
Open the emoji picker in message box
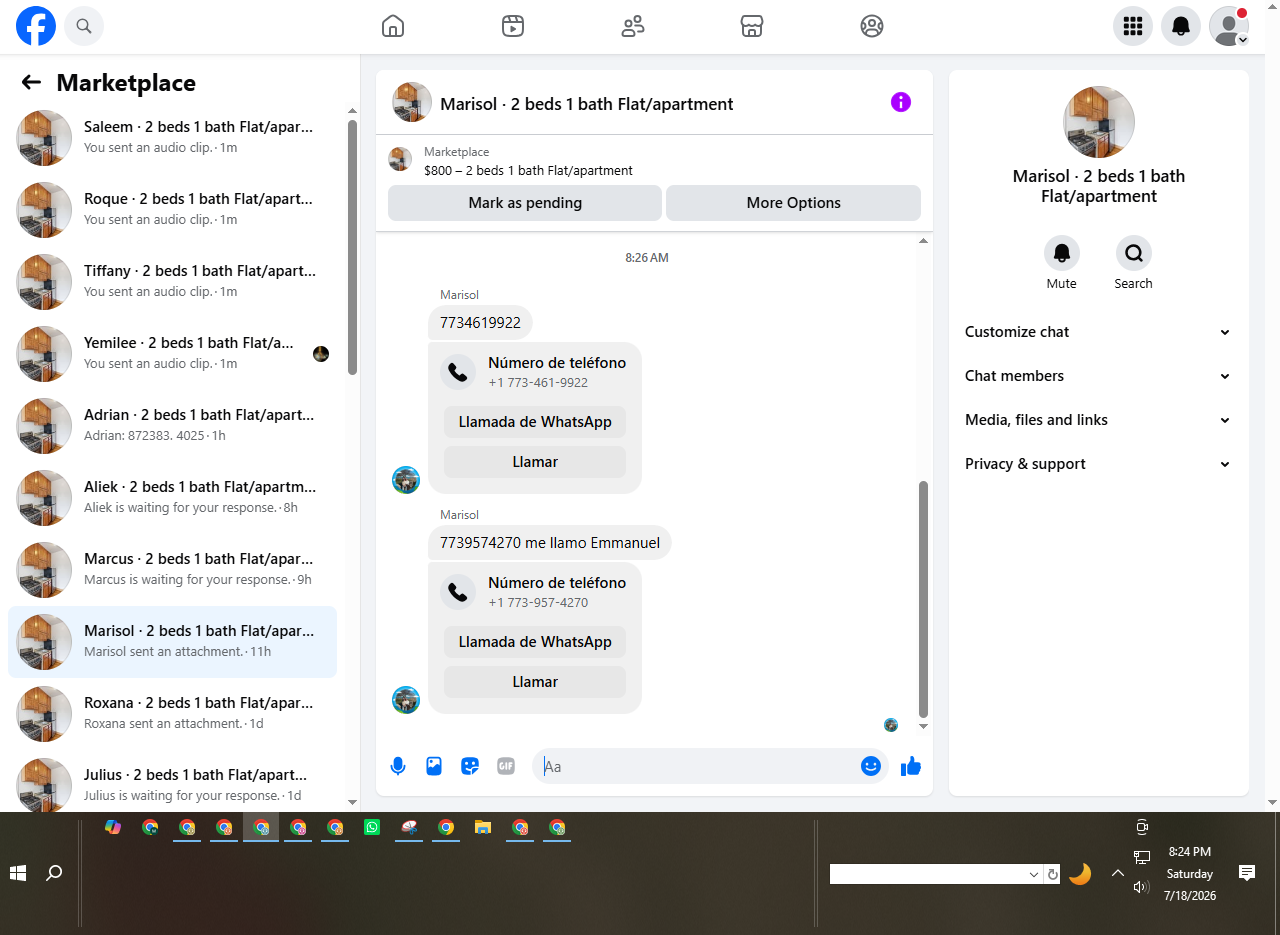pyautogui.click(x=871, y=766)
